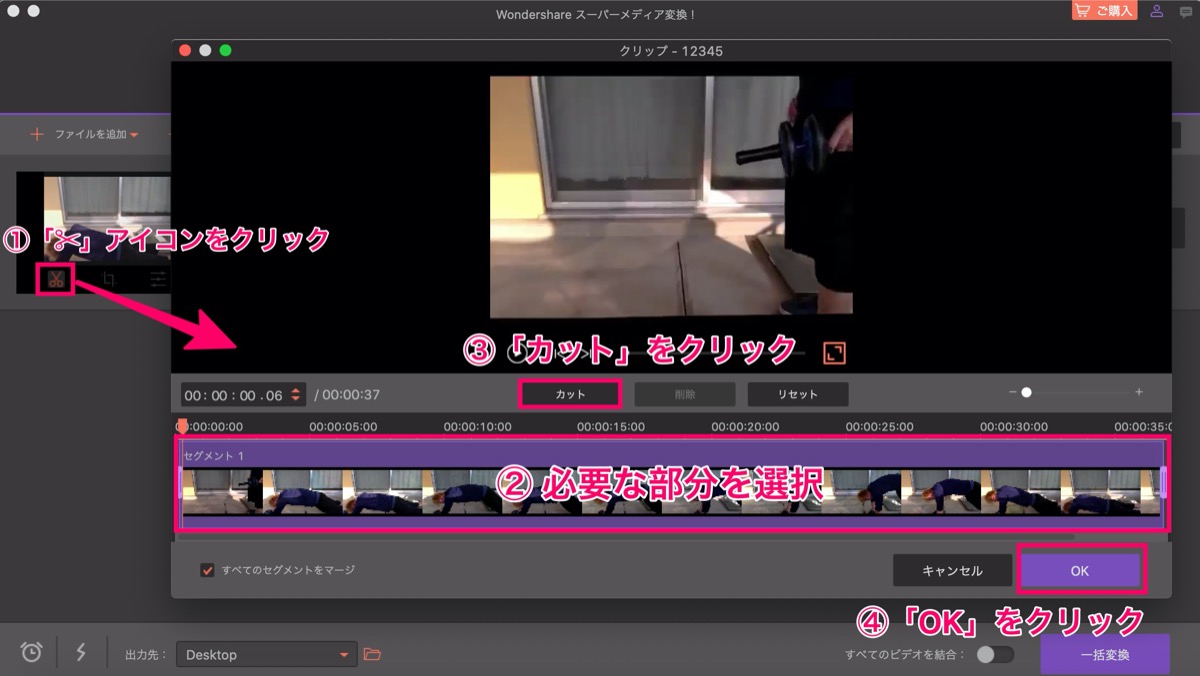
Task: Toggle the すべてのビデオを結合 switch
Action: 995,655
